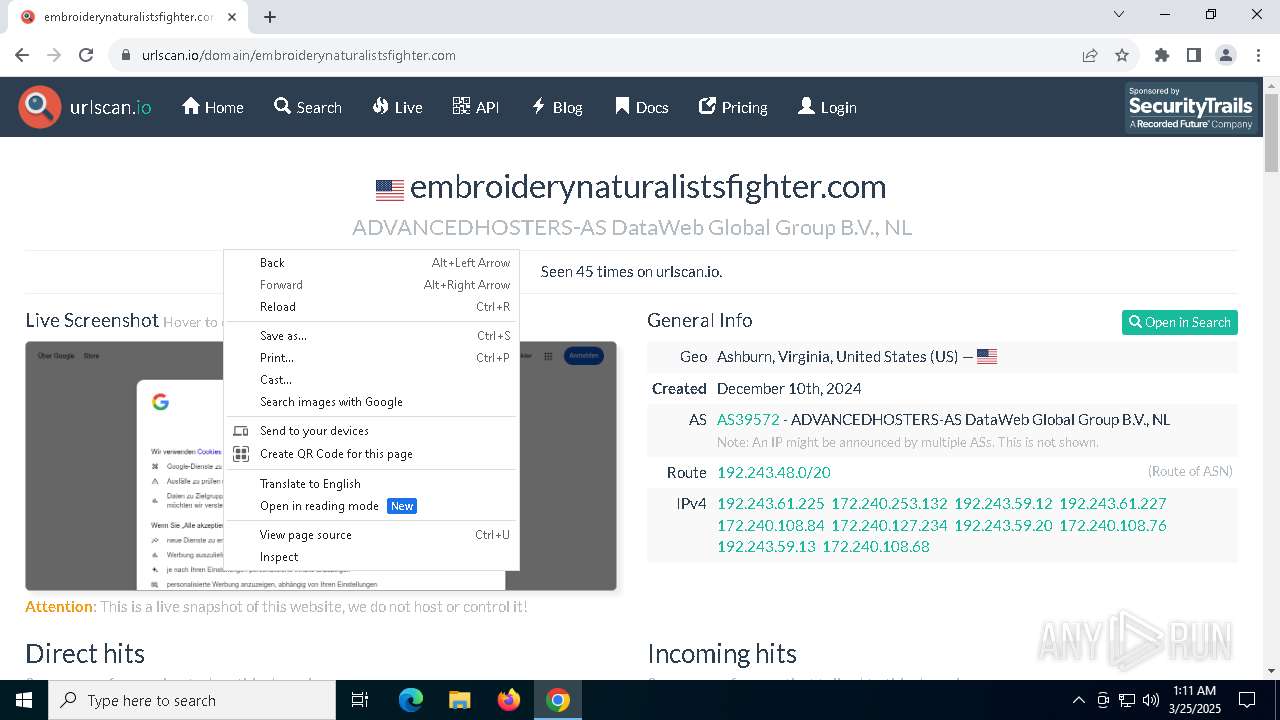Open Chrome three-dot menu
This screenshot has width=1280, height=720.
(x=1257, y=55)
